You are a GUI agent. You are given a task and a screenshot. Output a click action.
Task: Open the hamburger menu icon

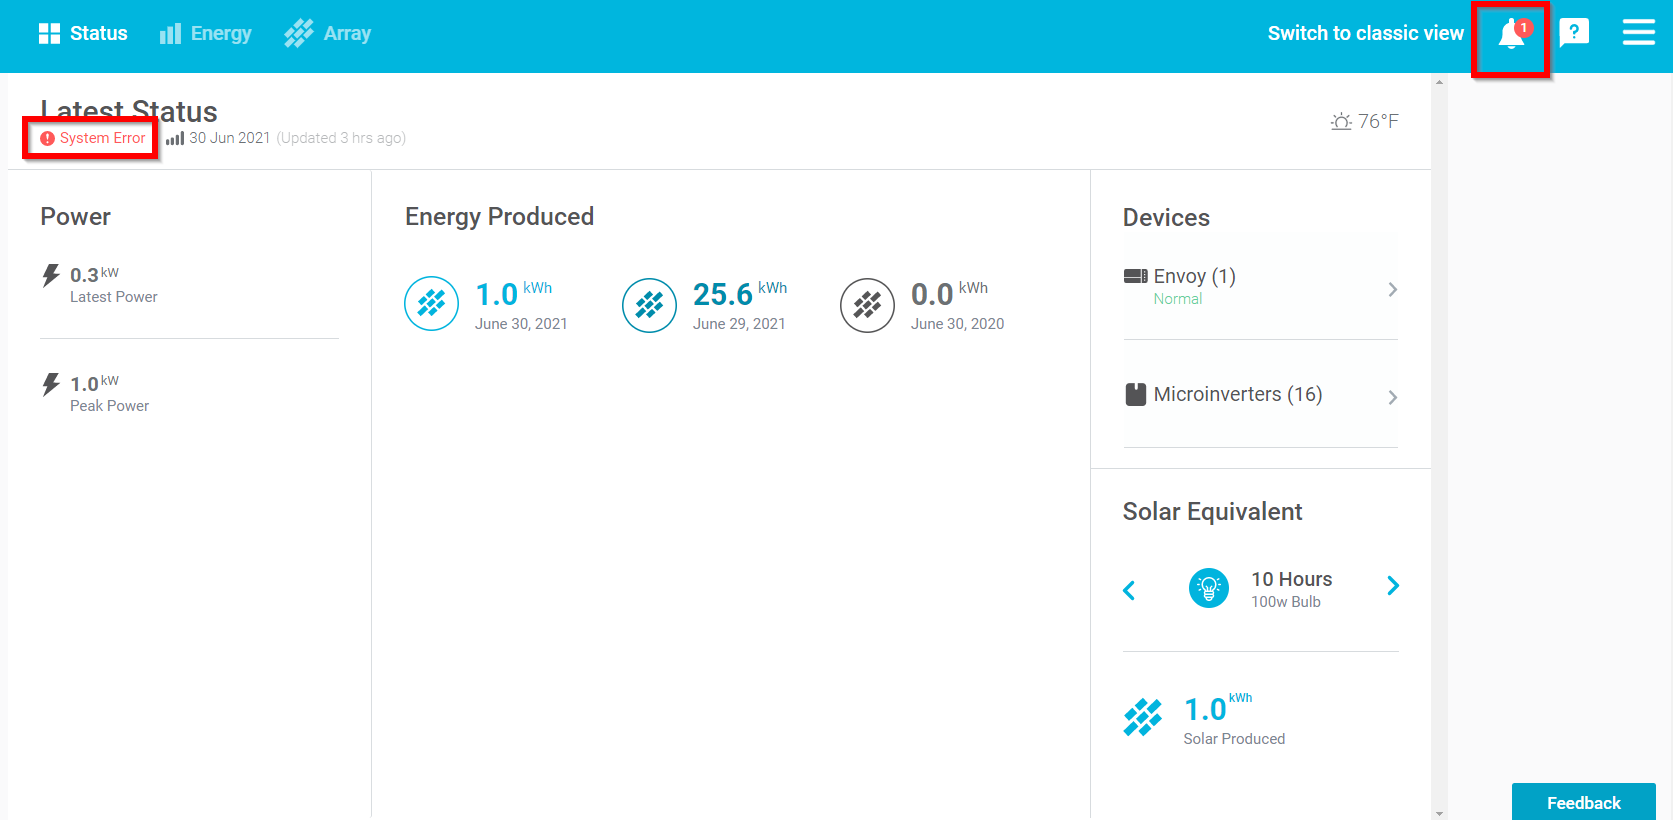pyautogui.click(x=1638, y=33)
